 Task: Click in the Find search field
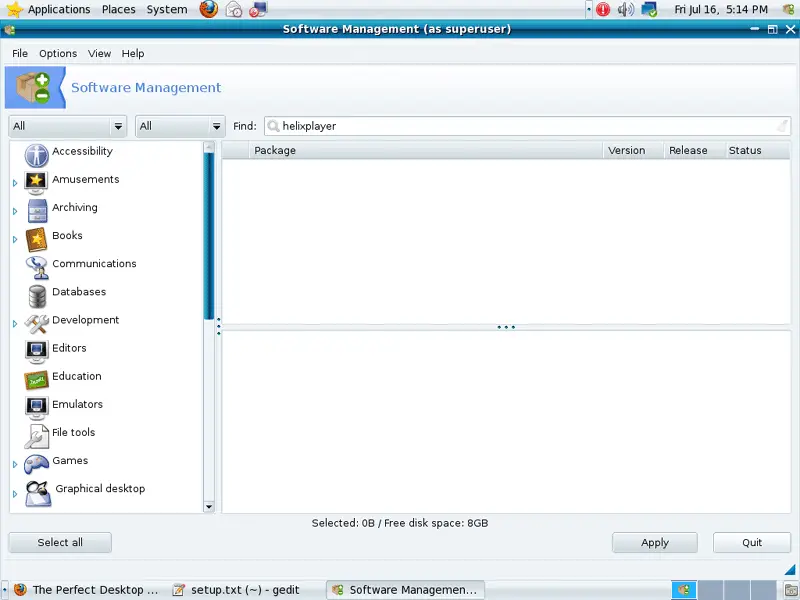528,126
